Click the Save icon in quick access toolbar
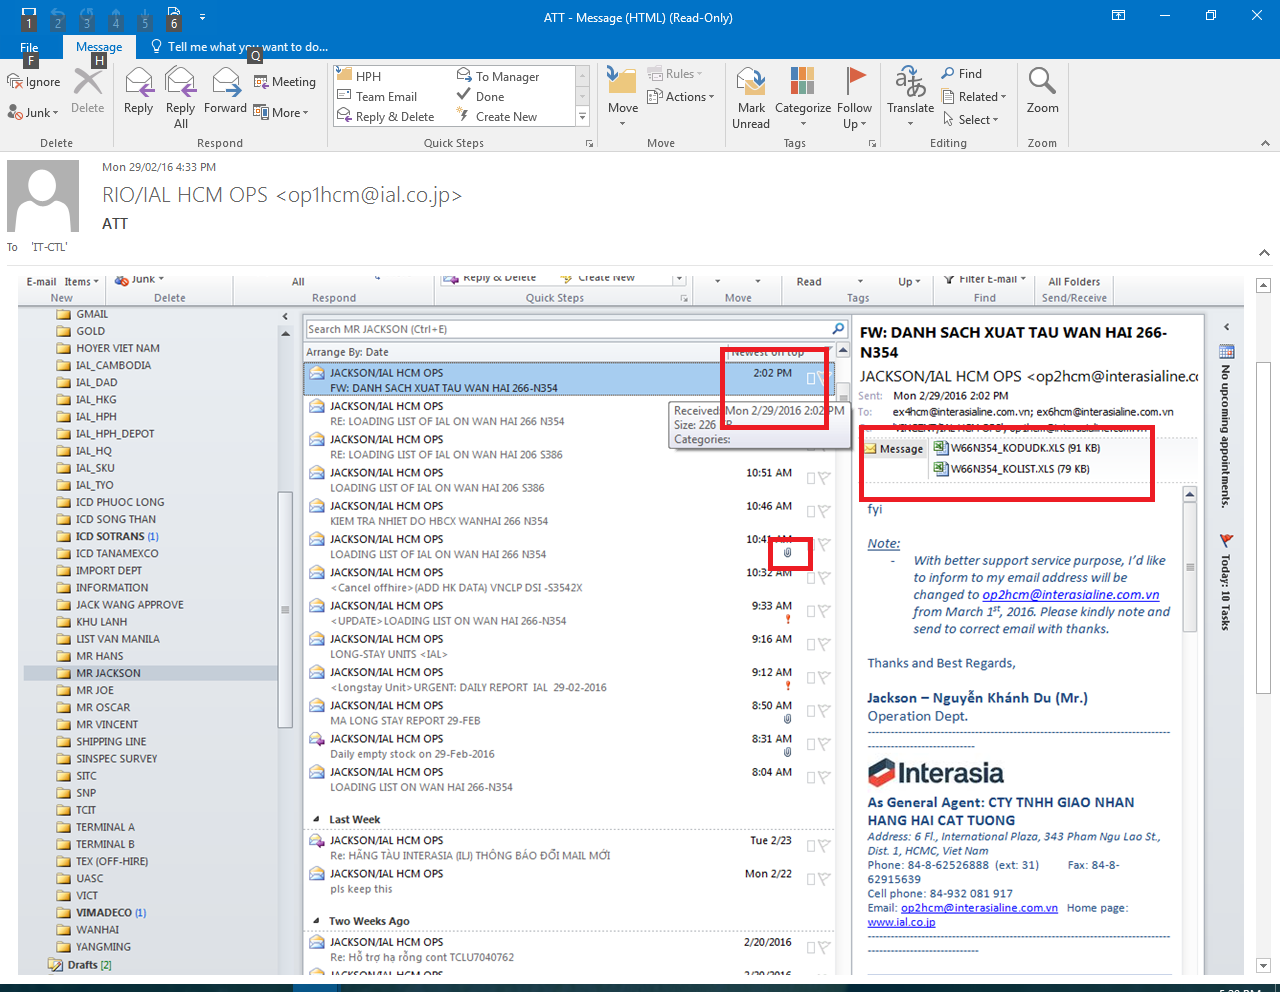This screenshot has height=992, width=1280. [x=29, y=17]
